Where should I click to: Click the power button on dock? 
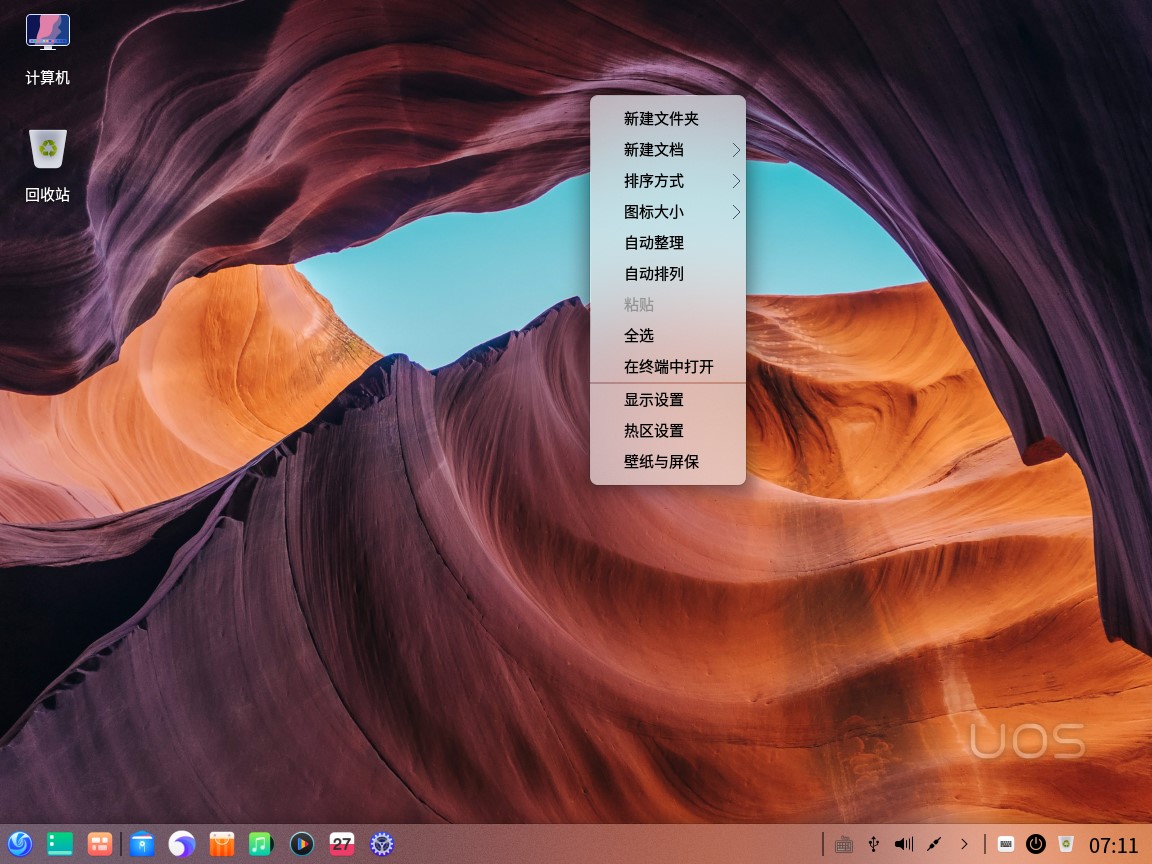click(1036, 844)
